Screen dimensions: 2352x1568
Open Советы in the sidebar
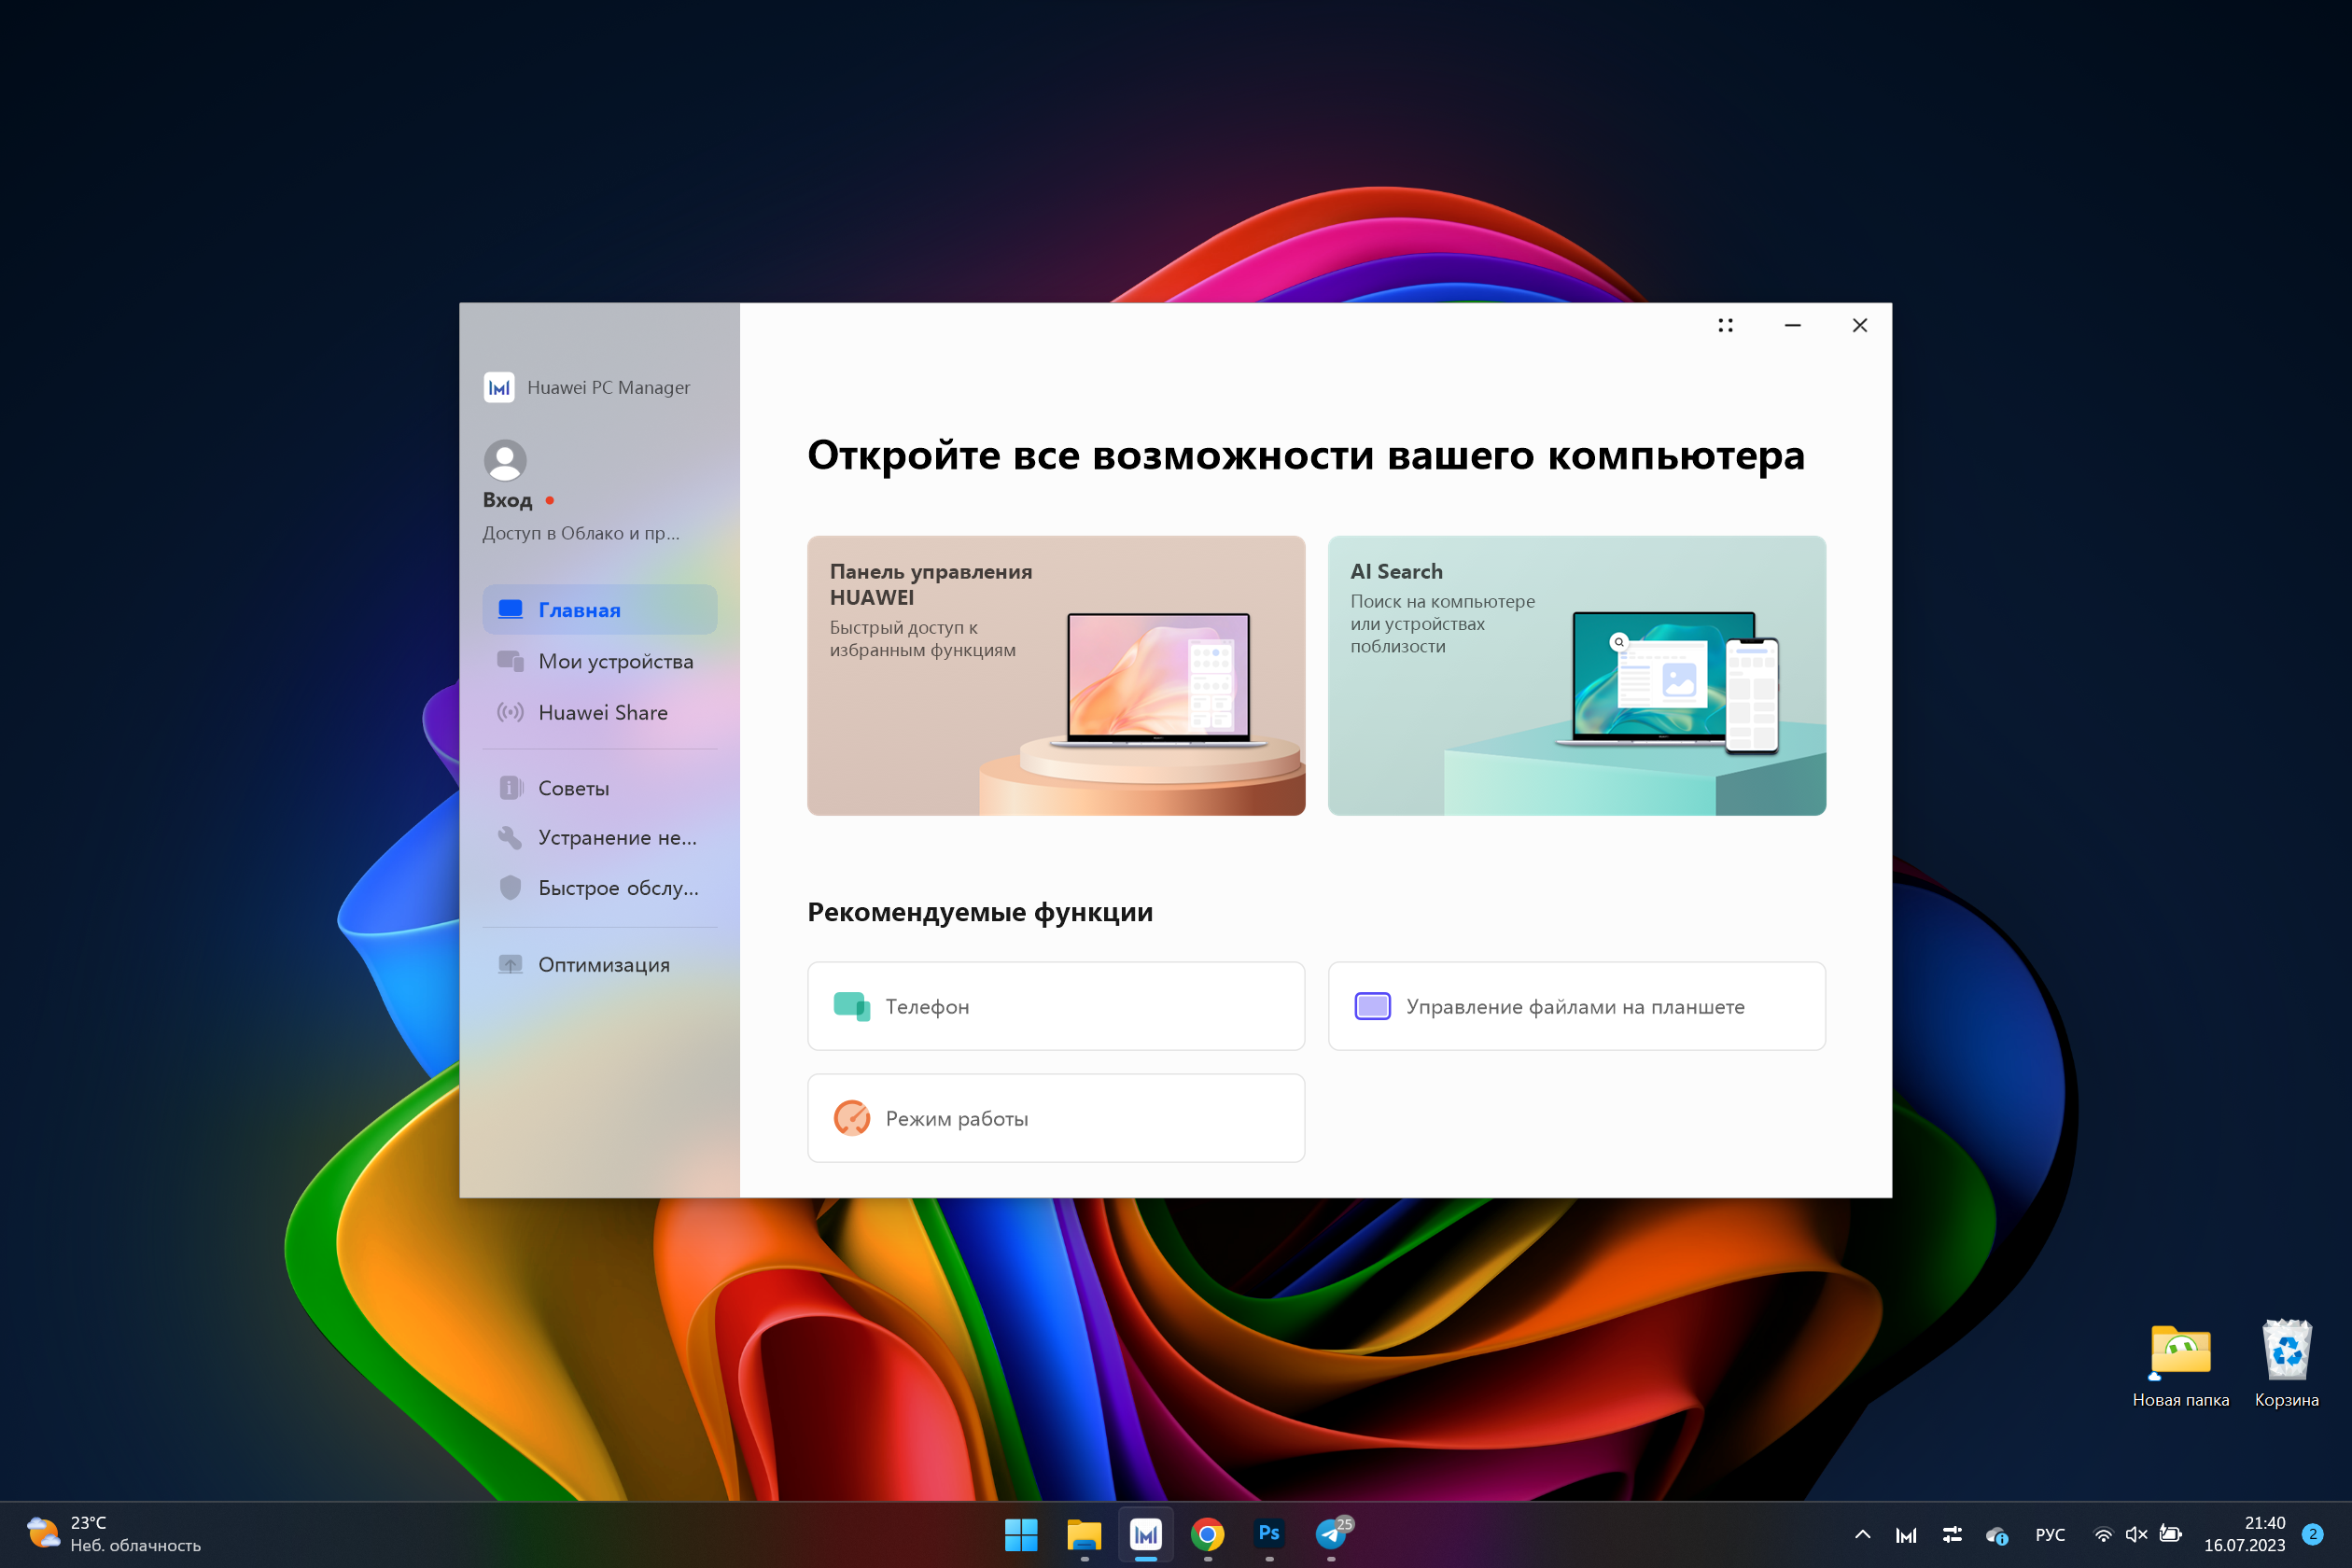[599, 788]
